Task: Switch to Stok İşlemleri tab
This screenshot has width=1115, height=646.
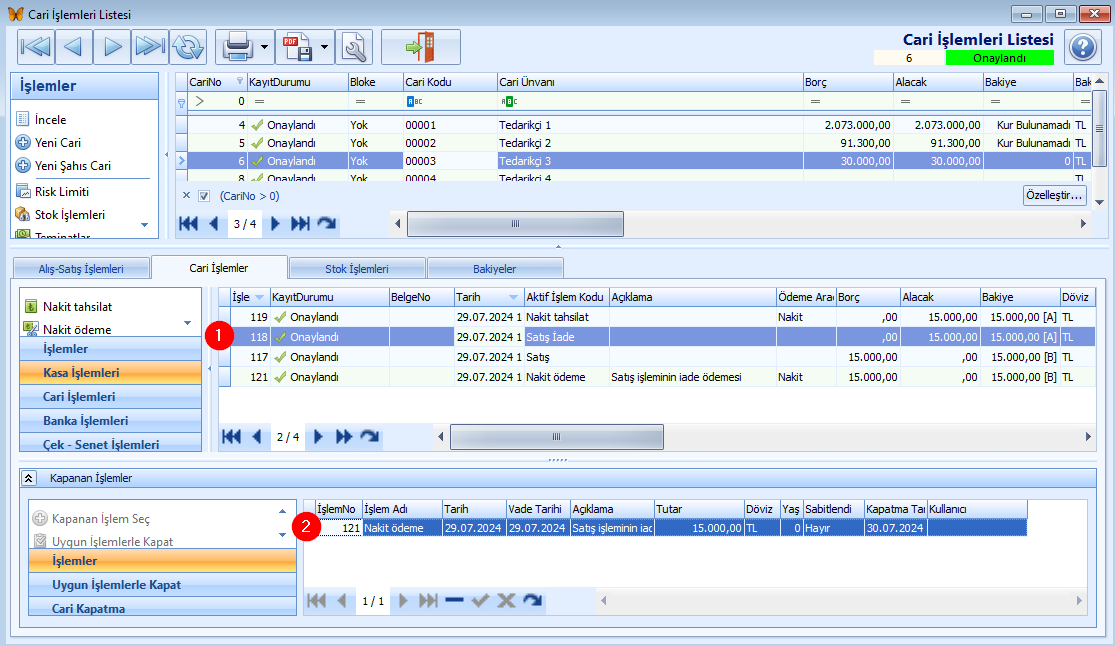Action: pyautogui.click(x=357, y=269)
